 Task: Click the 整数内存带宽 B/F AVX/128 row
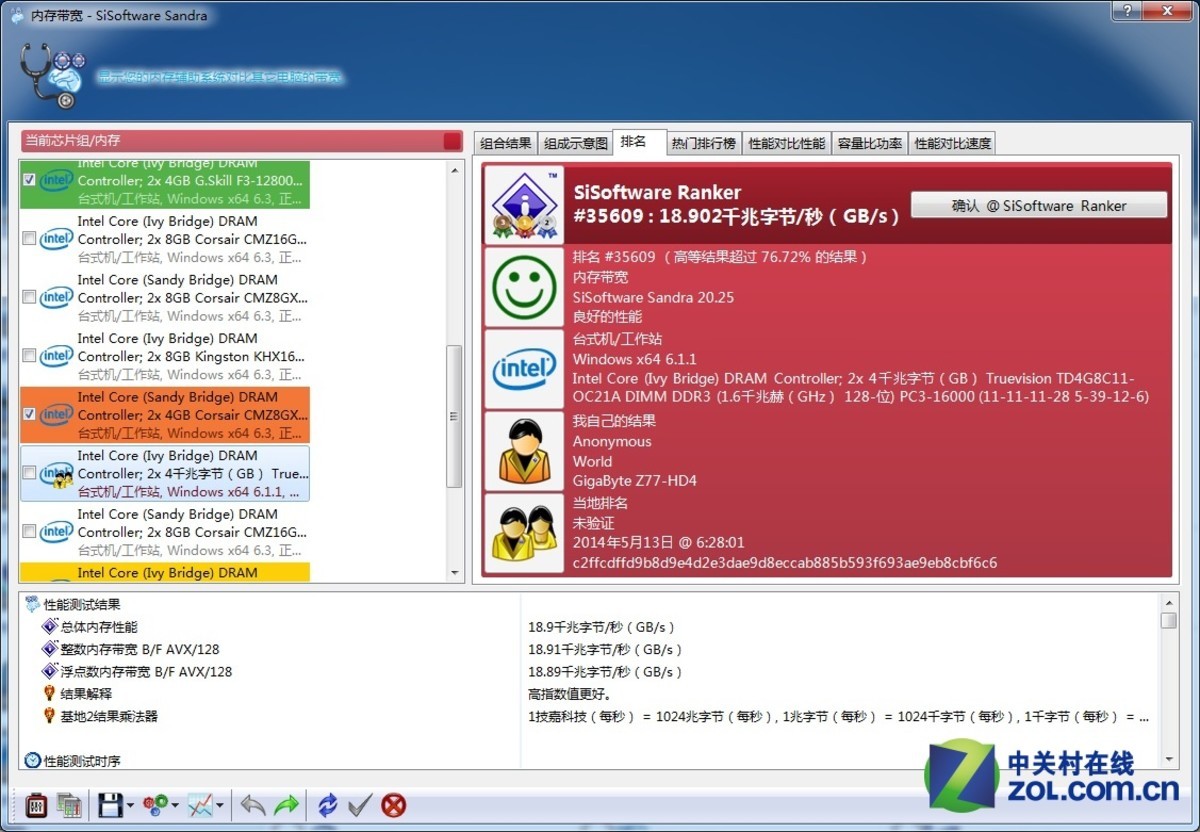pyautogui.click(x=590, y=649)
